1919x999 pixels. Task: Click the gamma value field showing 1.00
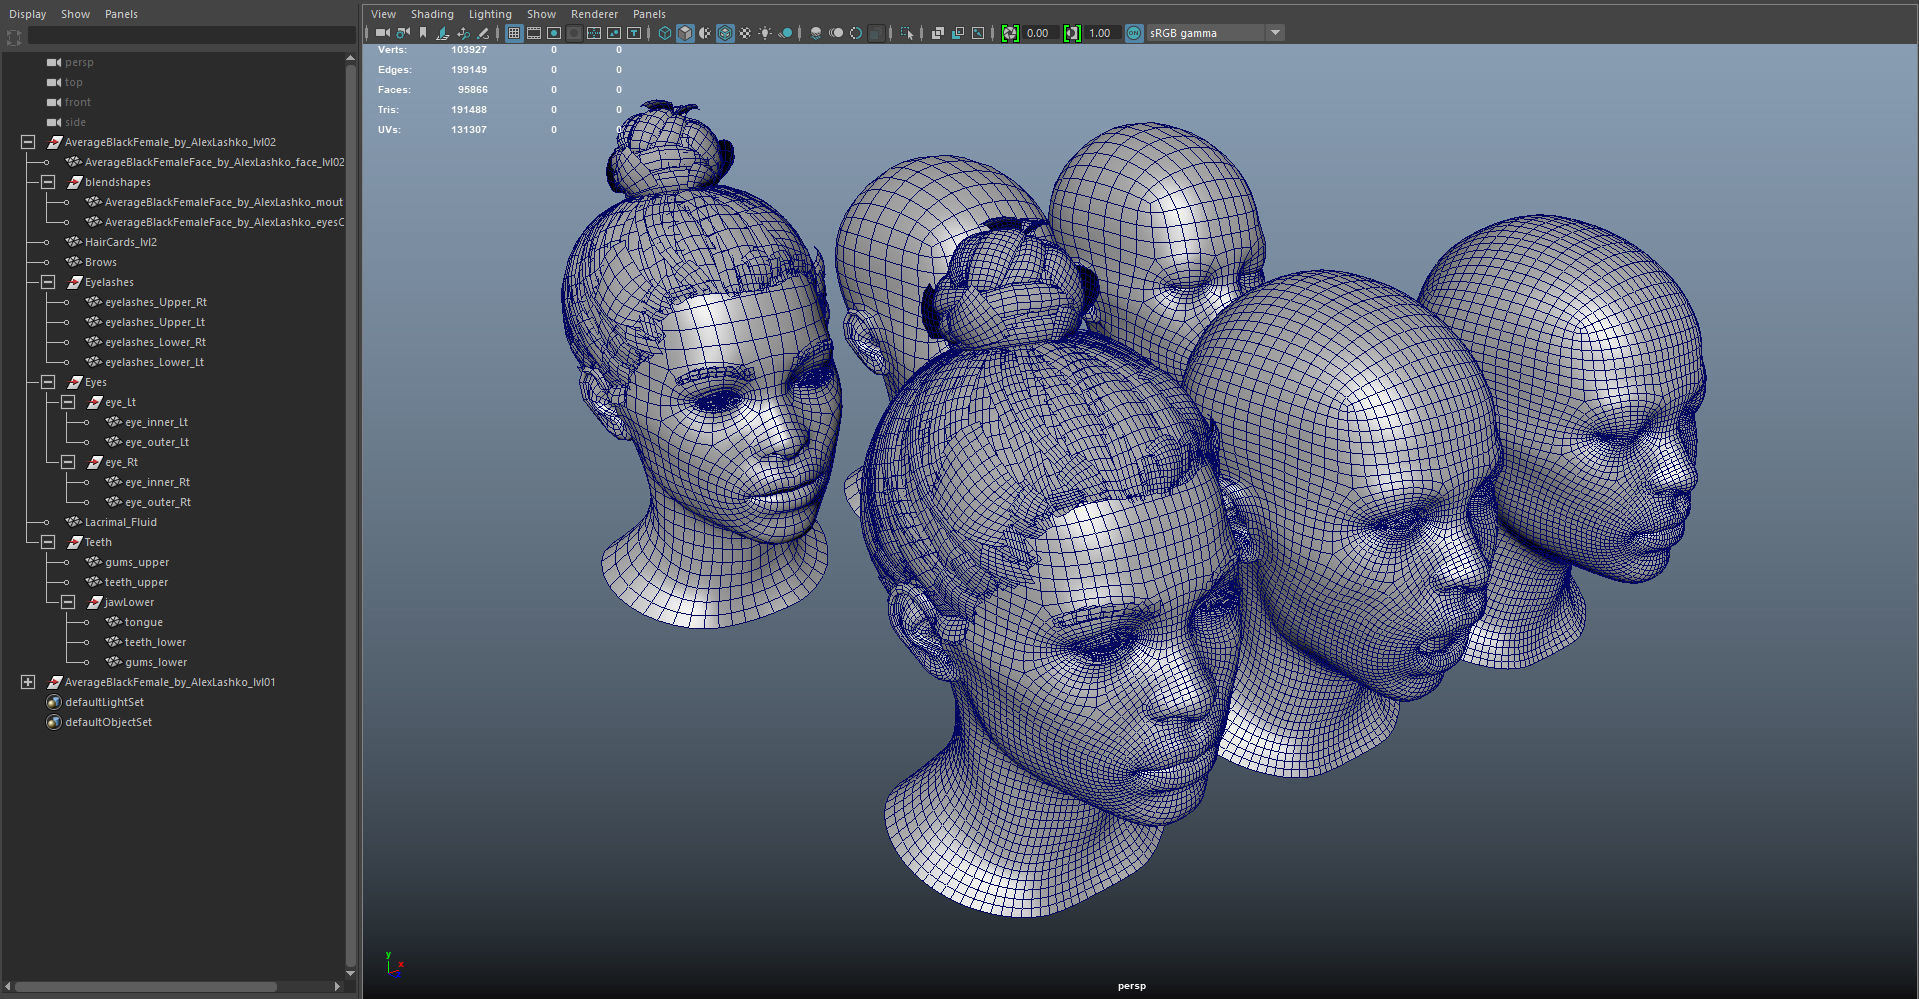coord(1102,33)
